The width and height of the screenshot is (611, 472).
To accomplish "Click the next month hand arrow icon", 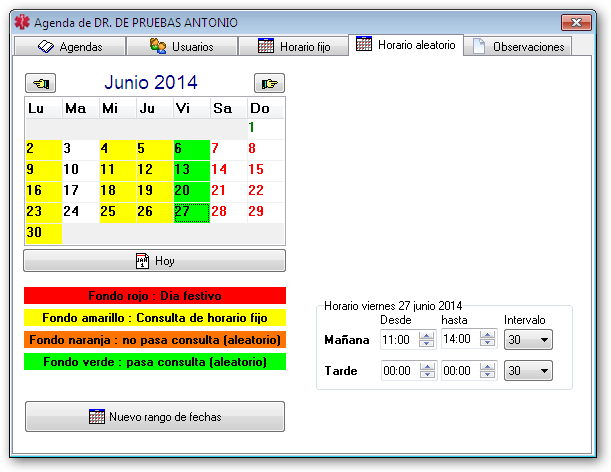I will pyautogui.click(x=268, y=83).
